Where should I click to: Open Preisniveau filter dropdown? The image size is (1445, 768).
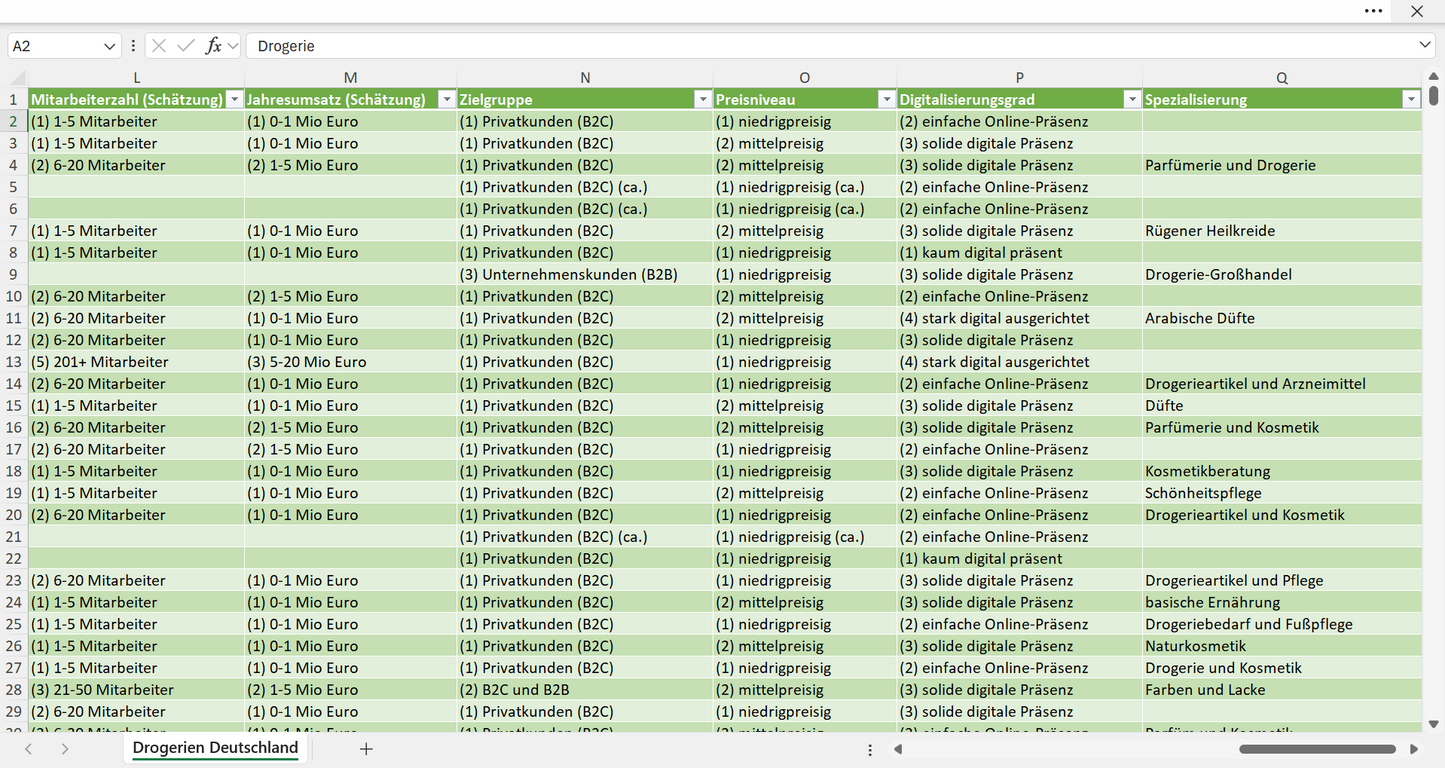[x=886, y=100]
